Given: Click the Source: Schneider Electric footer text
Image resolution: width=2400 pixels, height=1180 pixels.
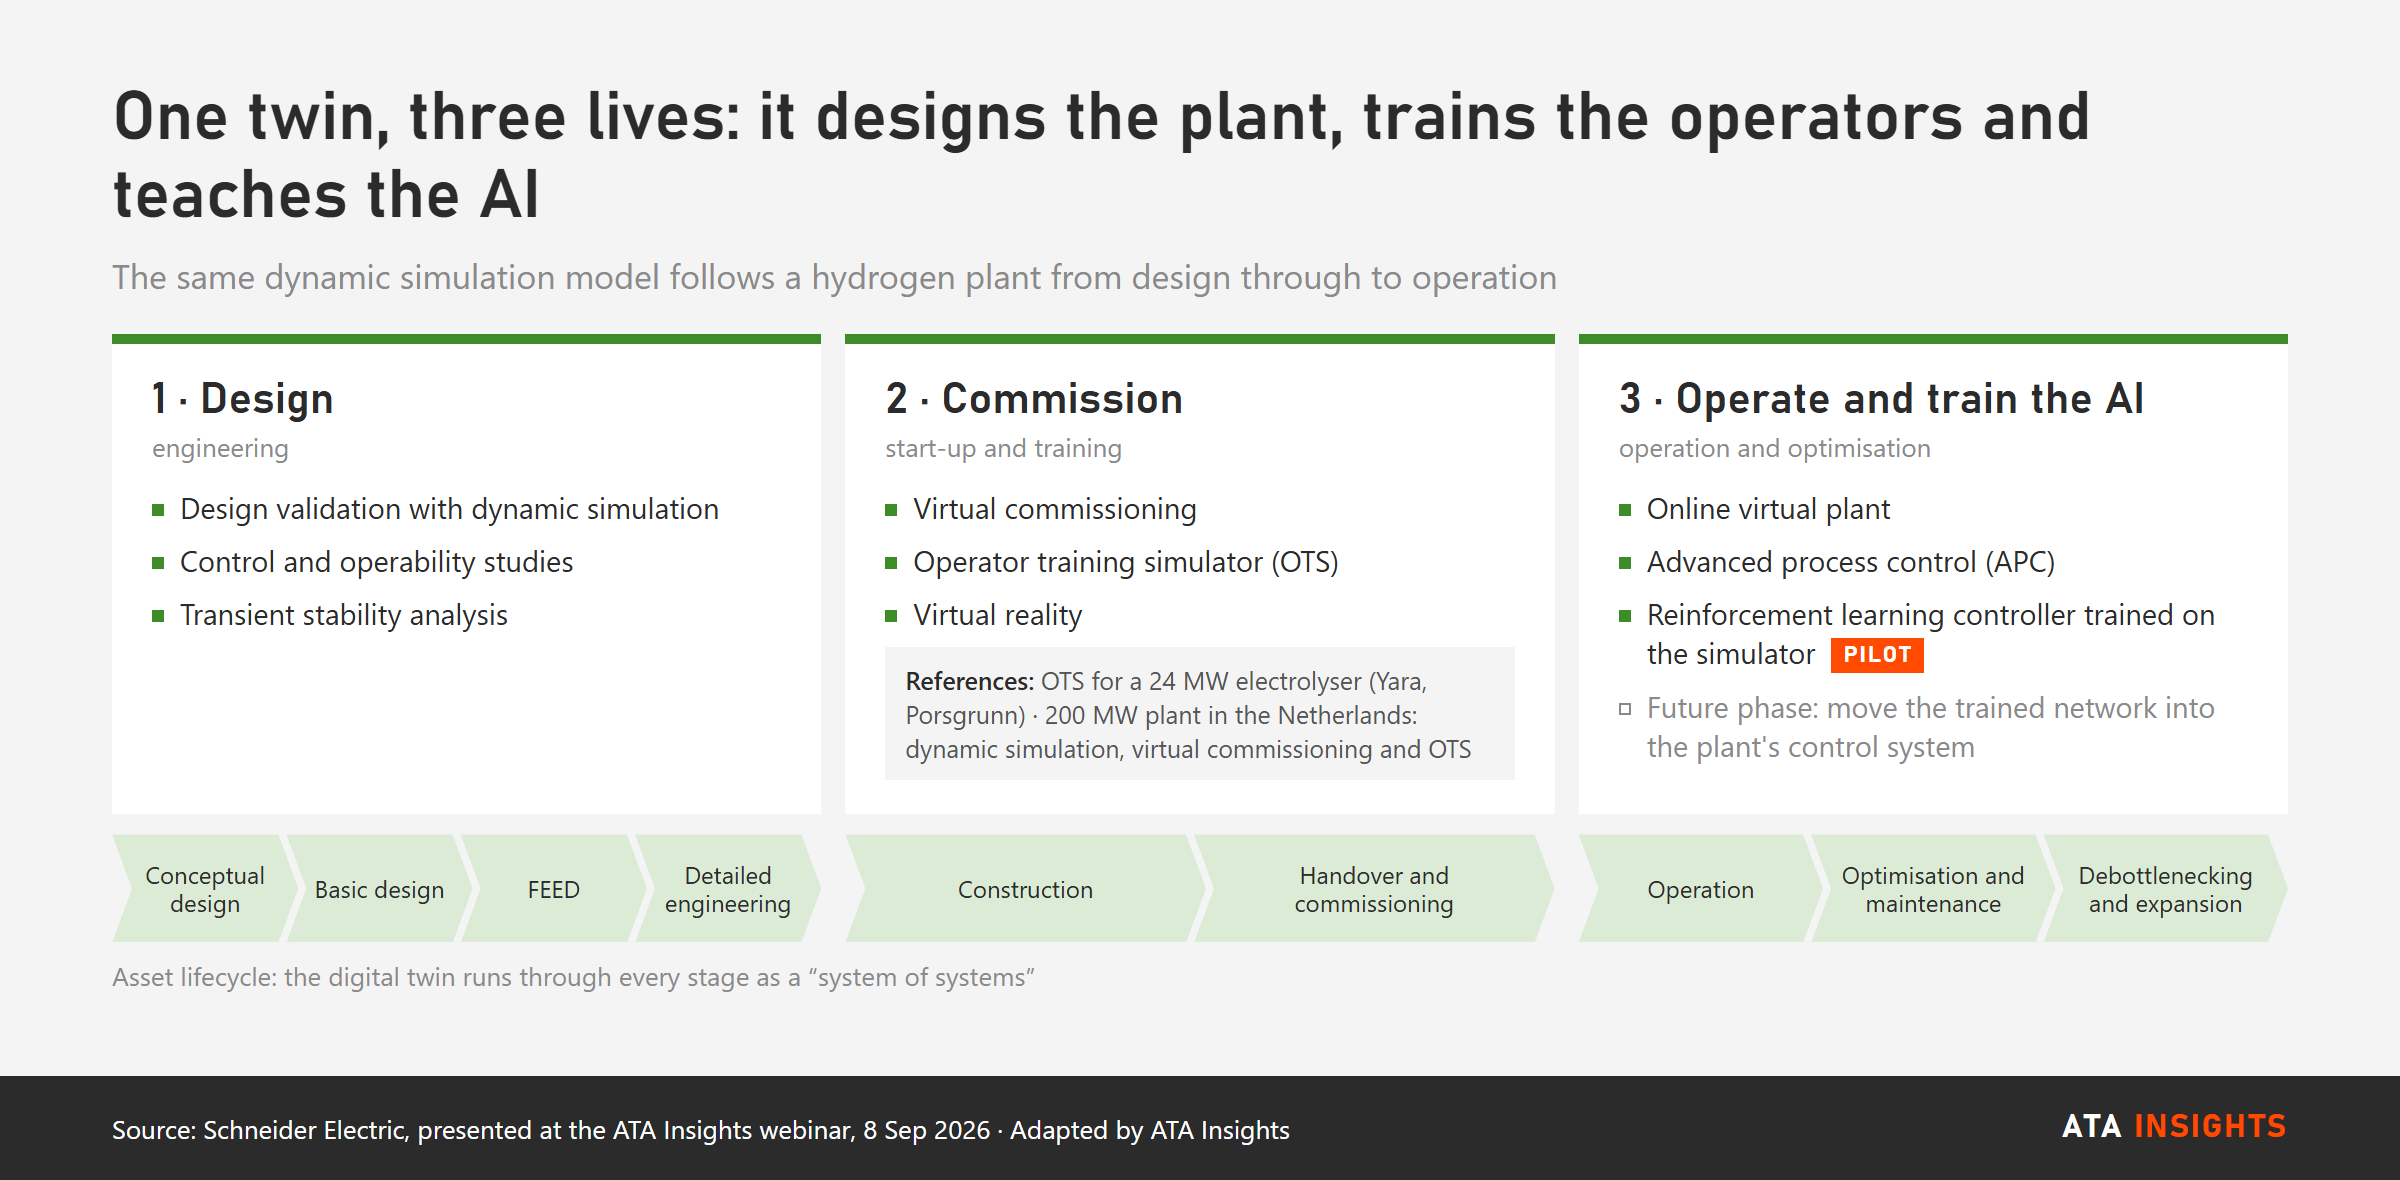Looking at the screenshot, I should pos(701,1130).
